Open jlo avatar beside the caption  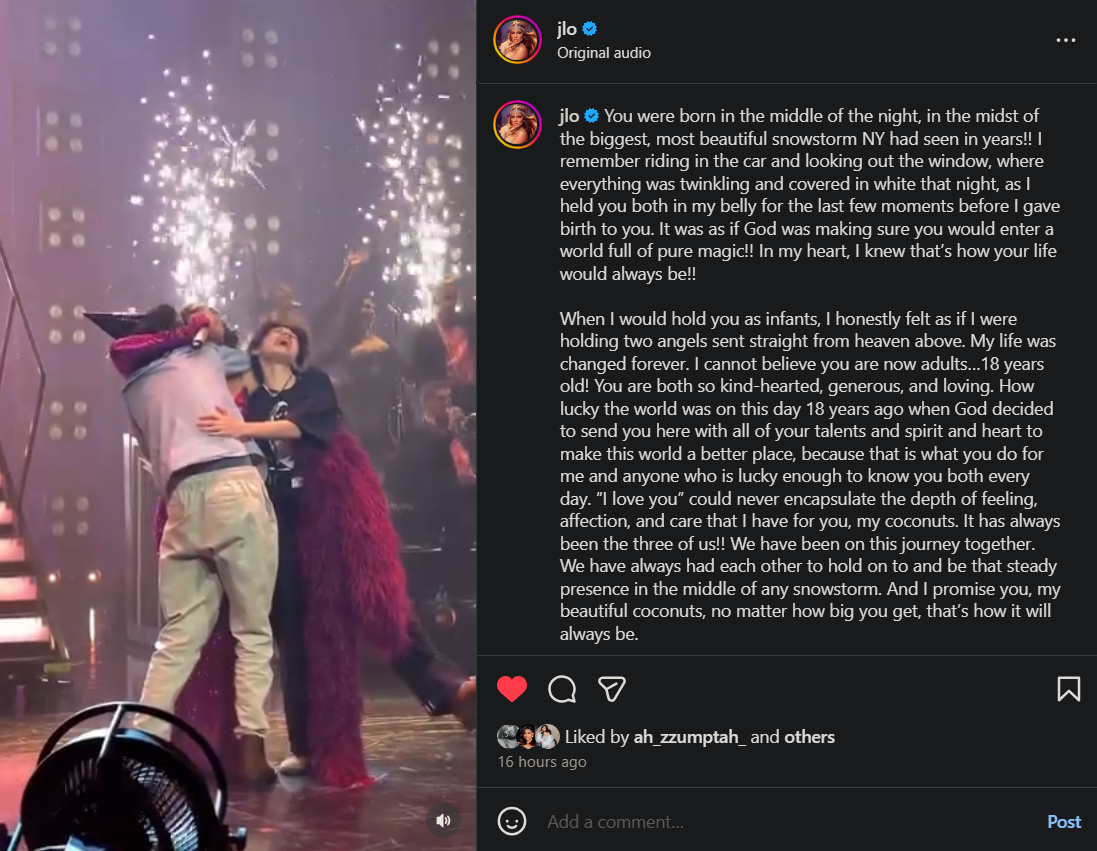518,125
